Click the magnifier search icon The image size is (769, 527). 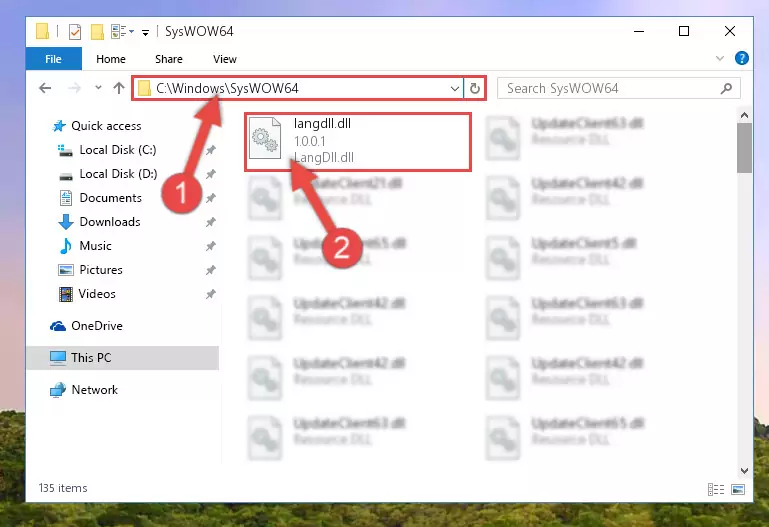(x=726, y=88)
